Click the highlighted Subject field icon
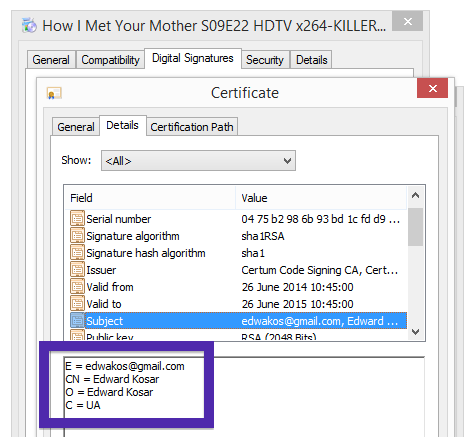The width and height of the screenshot is (469, 437). point(77,321)
